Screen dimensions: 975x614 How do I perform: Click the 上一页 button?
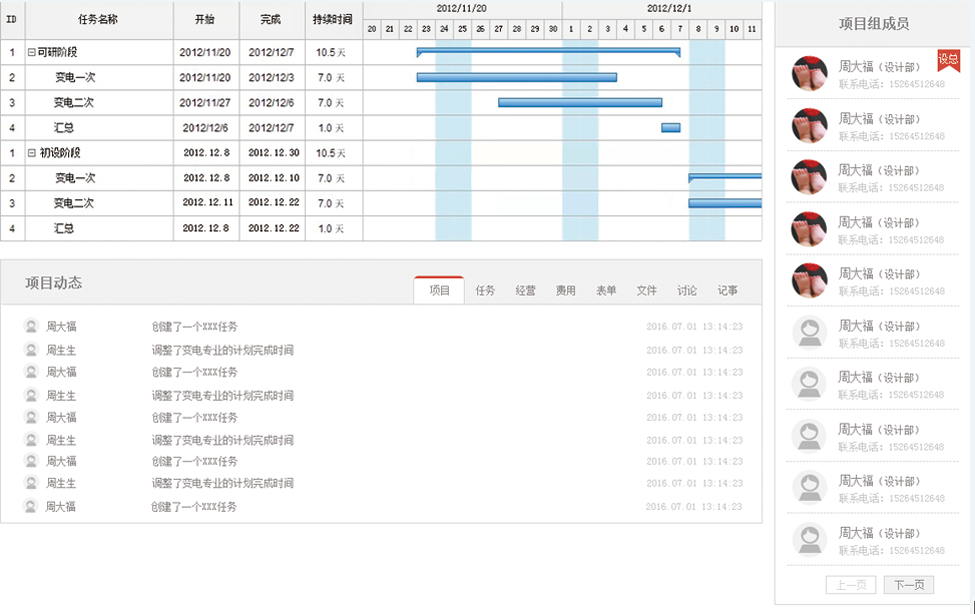click(851, 585)
